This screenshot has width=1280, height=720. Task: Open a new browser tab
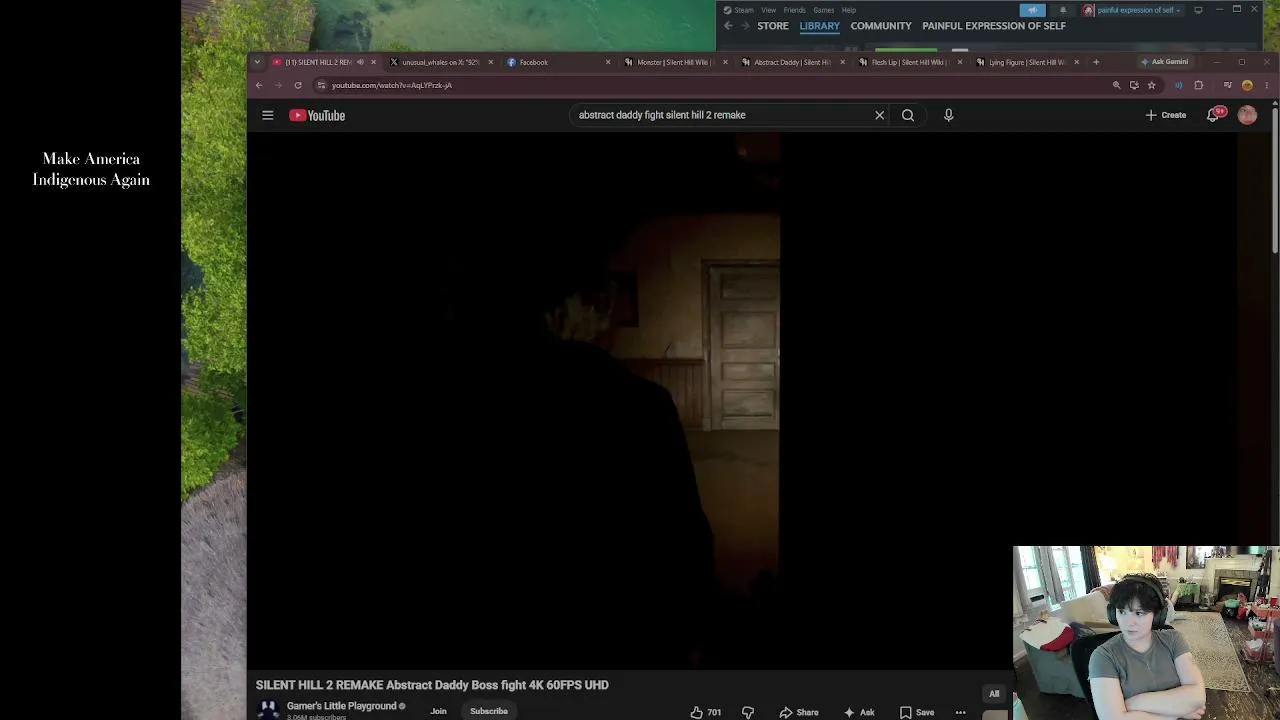click(x=1096, y=62)
